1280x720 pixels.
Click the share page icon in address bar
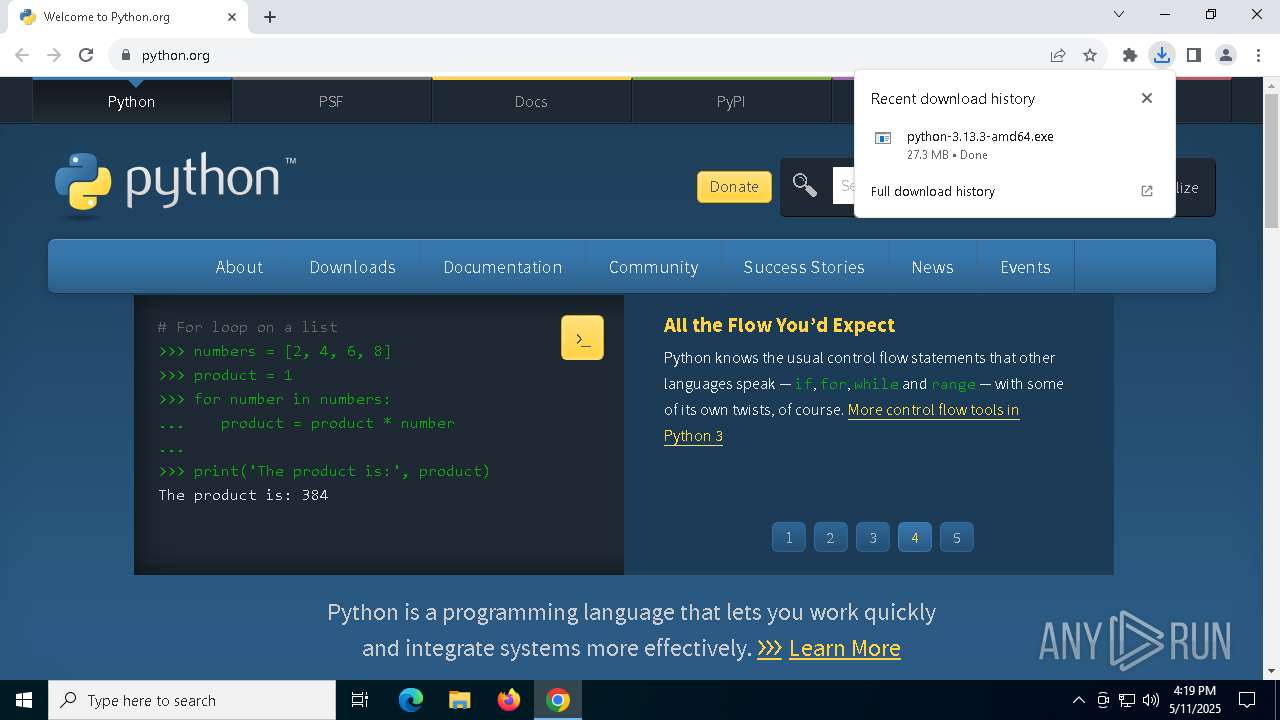[x=1058, y=55]
